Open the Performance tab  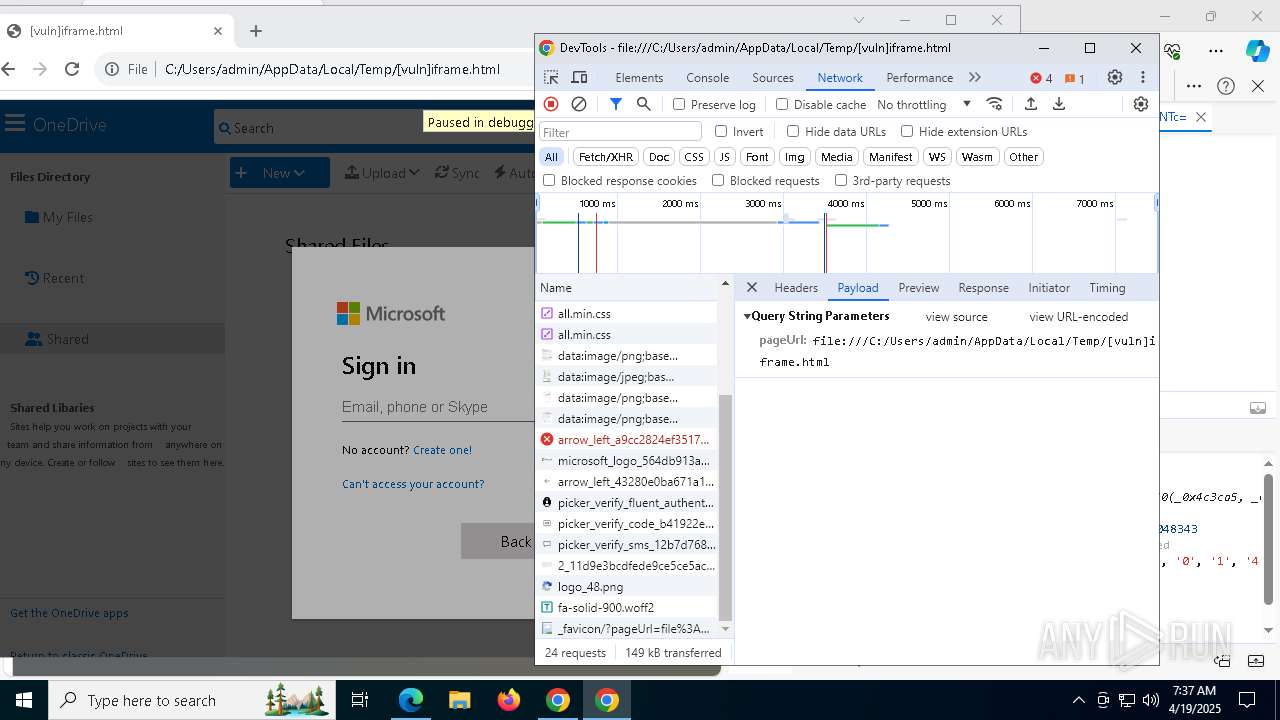(x=919, y=77)
